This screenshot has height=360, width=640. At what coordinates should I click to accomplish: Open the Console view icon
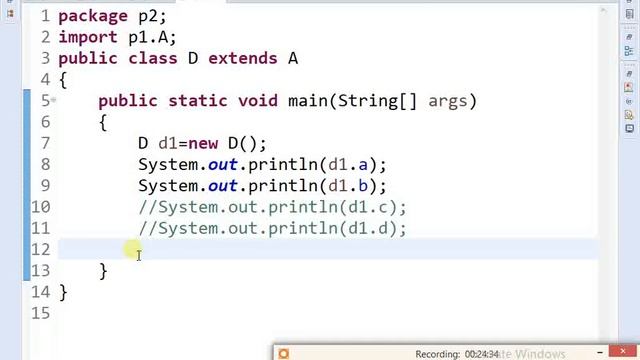point(629,129)
